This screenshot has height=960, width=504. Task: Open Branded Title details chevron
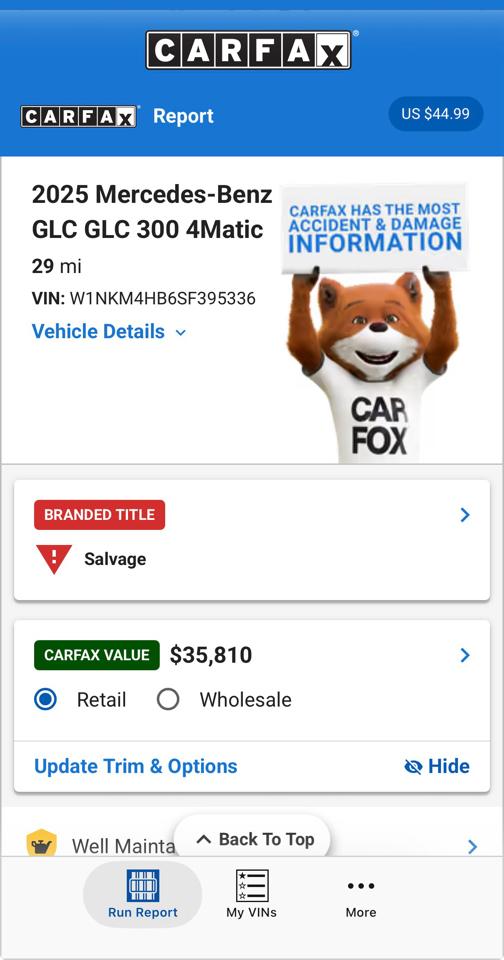(x=465, y=515)
